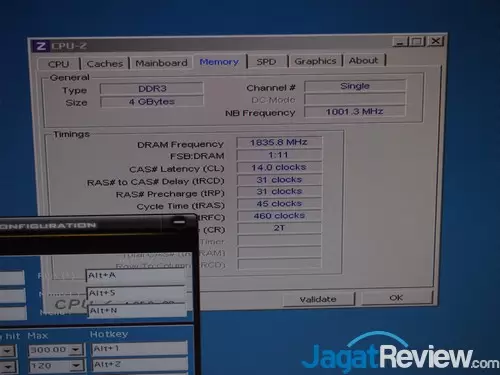
Task: Click the Alt+2 hotkey field
Action: point(140,365)
